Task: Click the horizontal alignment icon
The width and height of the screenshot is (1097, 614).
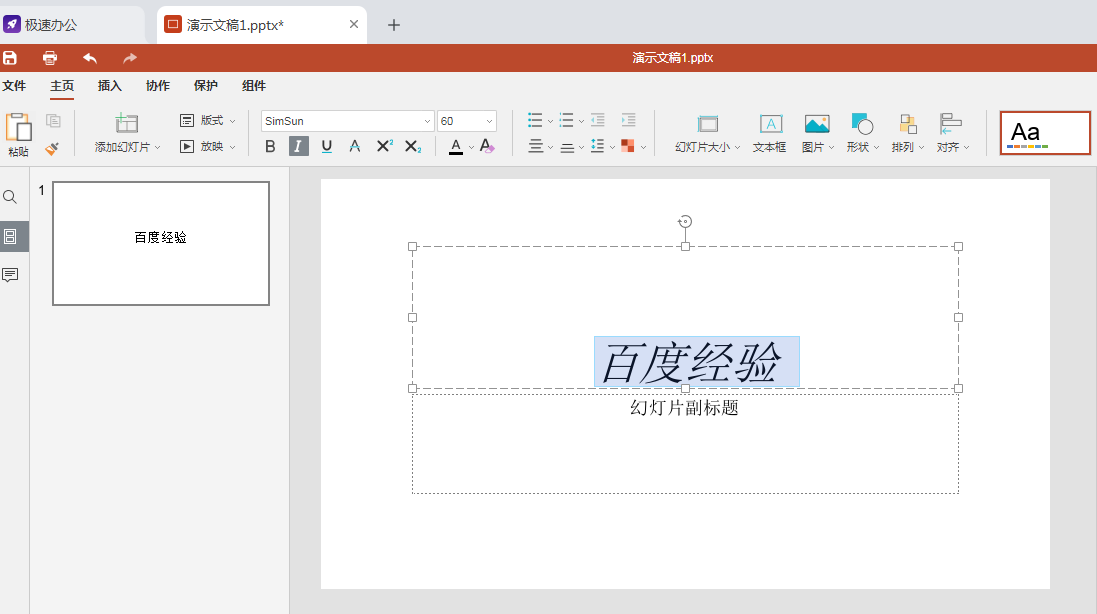Action: click(535, 146)
